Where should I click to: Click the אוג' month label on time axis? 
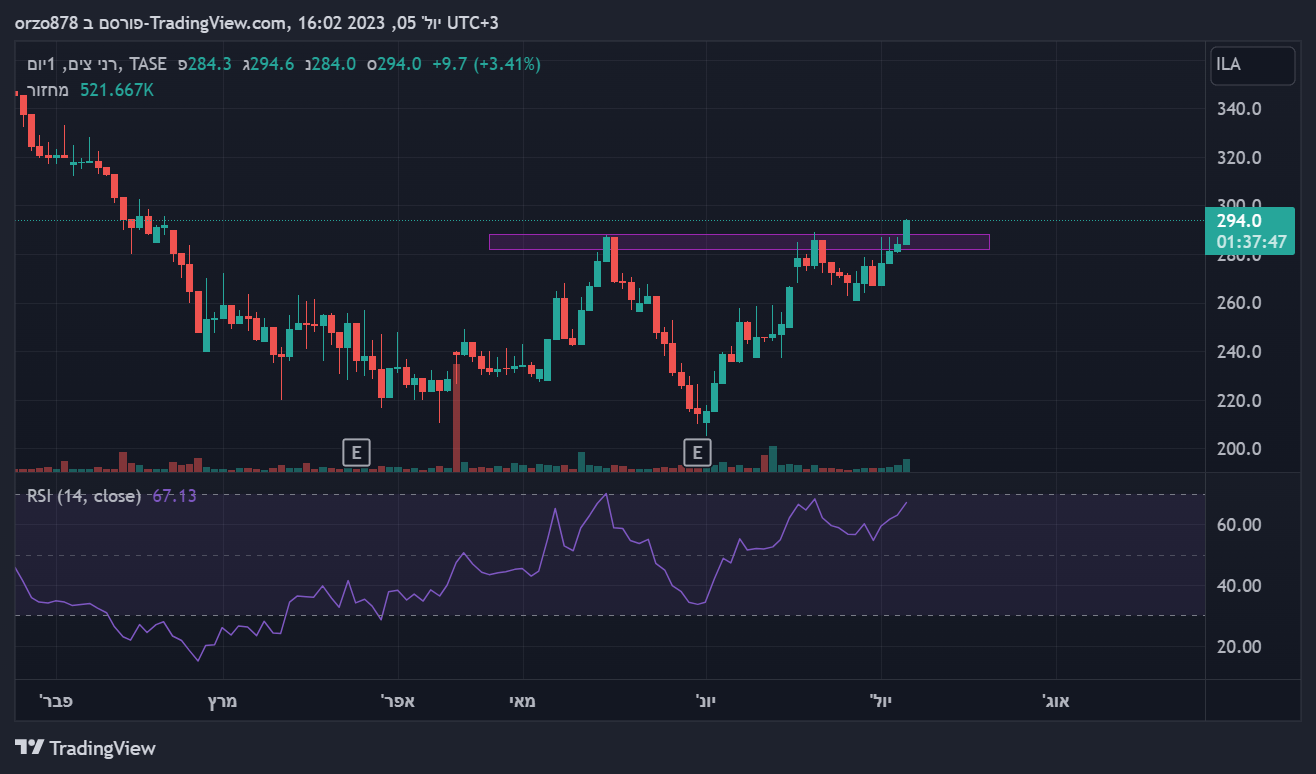point(1056,700)
